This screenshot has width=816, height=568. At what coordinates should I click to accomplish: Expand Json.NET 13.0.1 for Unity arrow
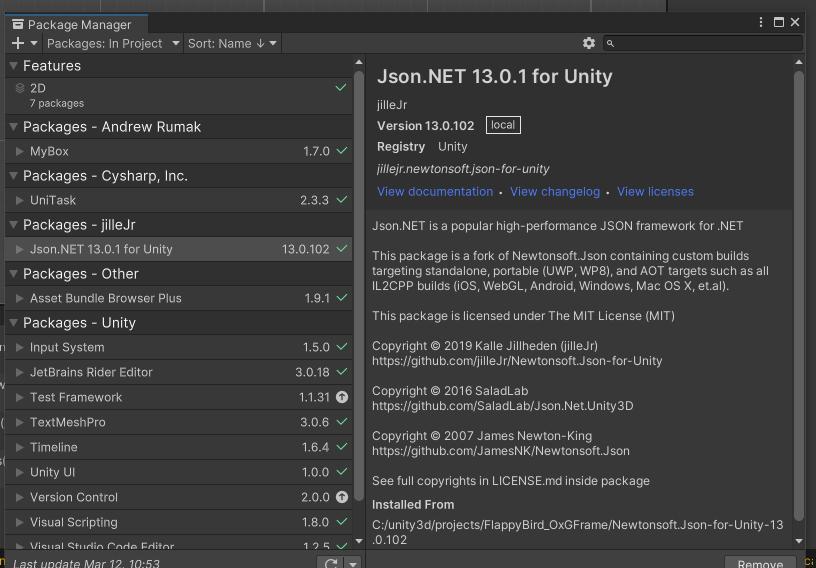[20, 249]
